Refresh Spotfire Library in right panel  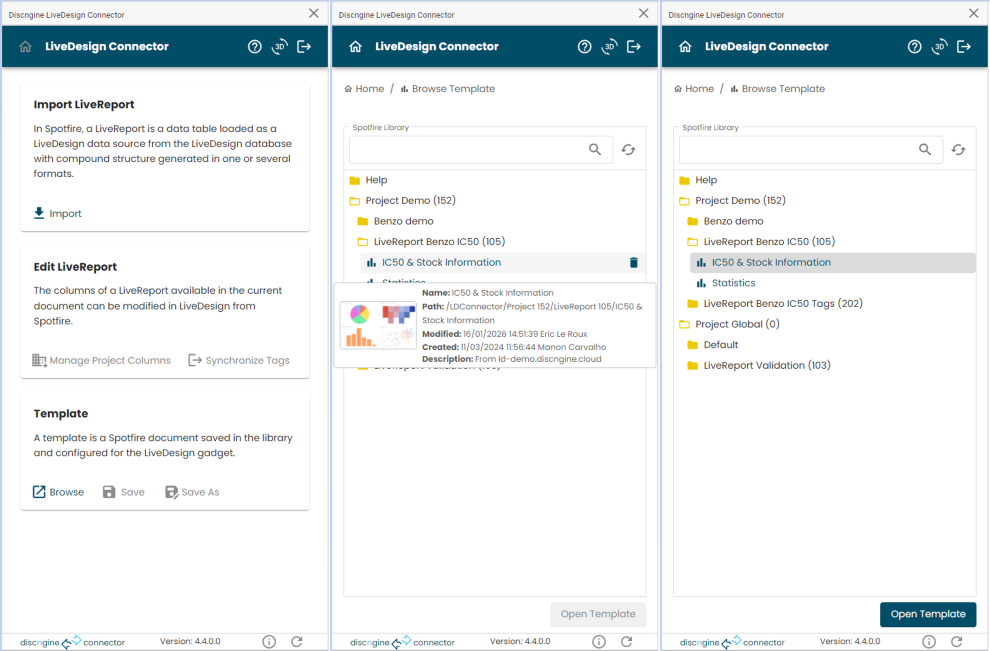pos(958,150)
